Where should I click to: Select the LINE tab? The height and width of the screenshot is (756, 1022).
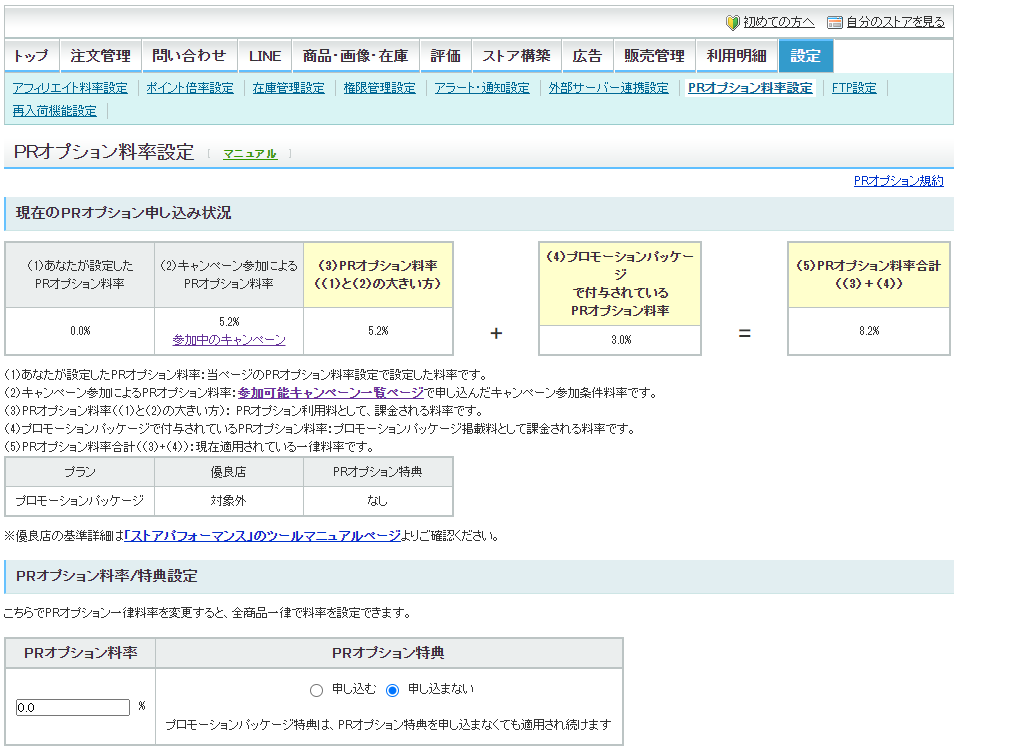point(264,57)
